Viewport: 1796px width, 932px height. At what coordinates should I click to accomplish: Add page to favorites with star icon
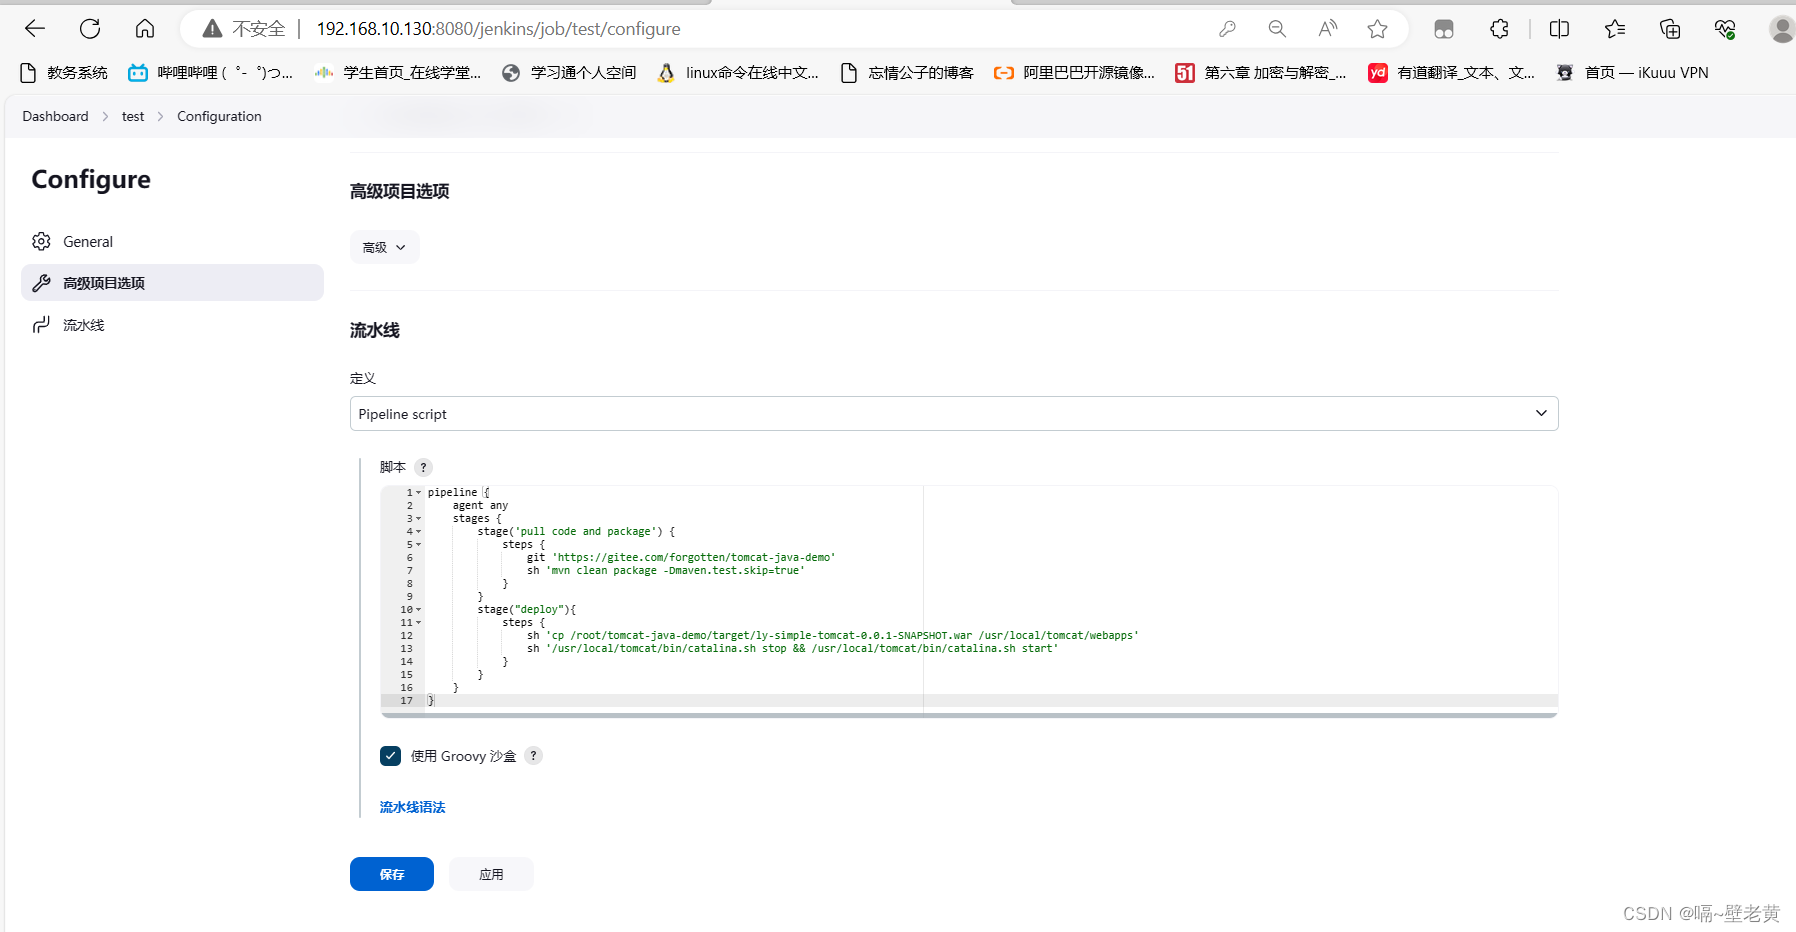coord(1377,29)
